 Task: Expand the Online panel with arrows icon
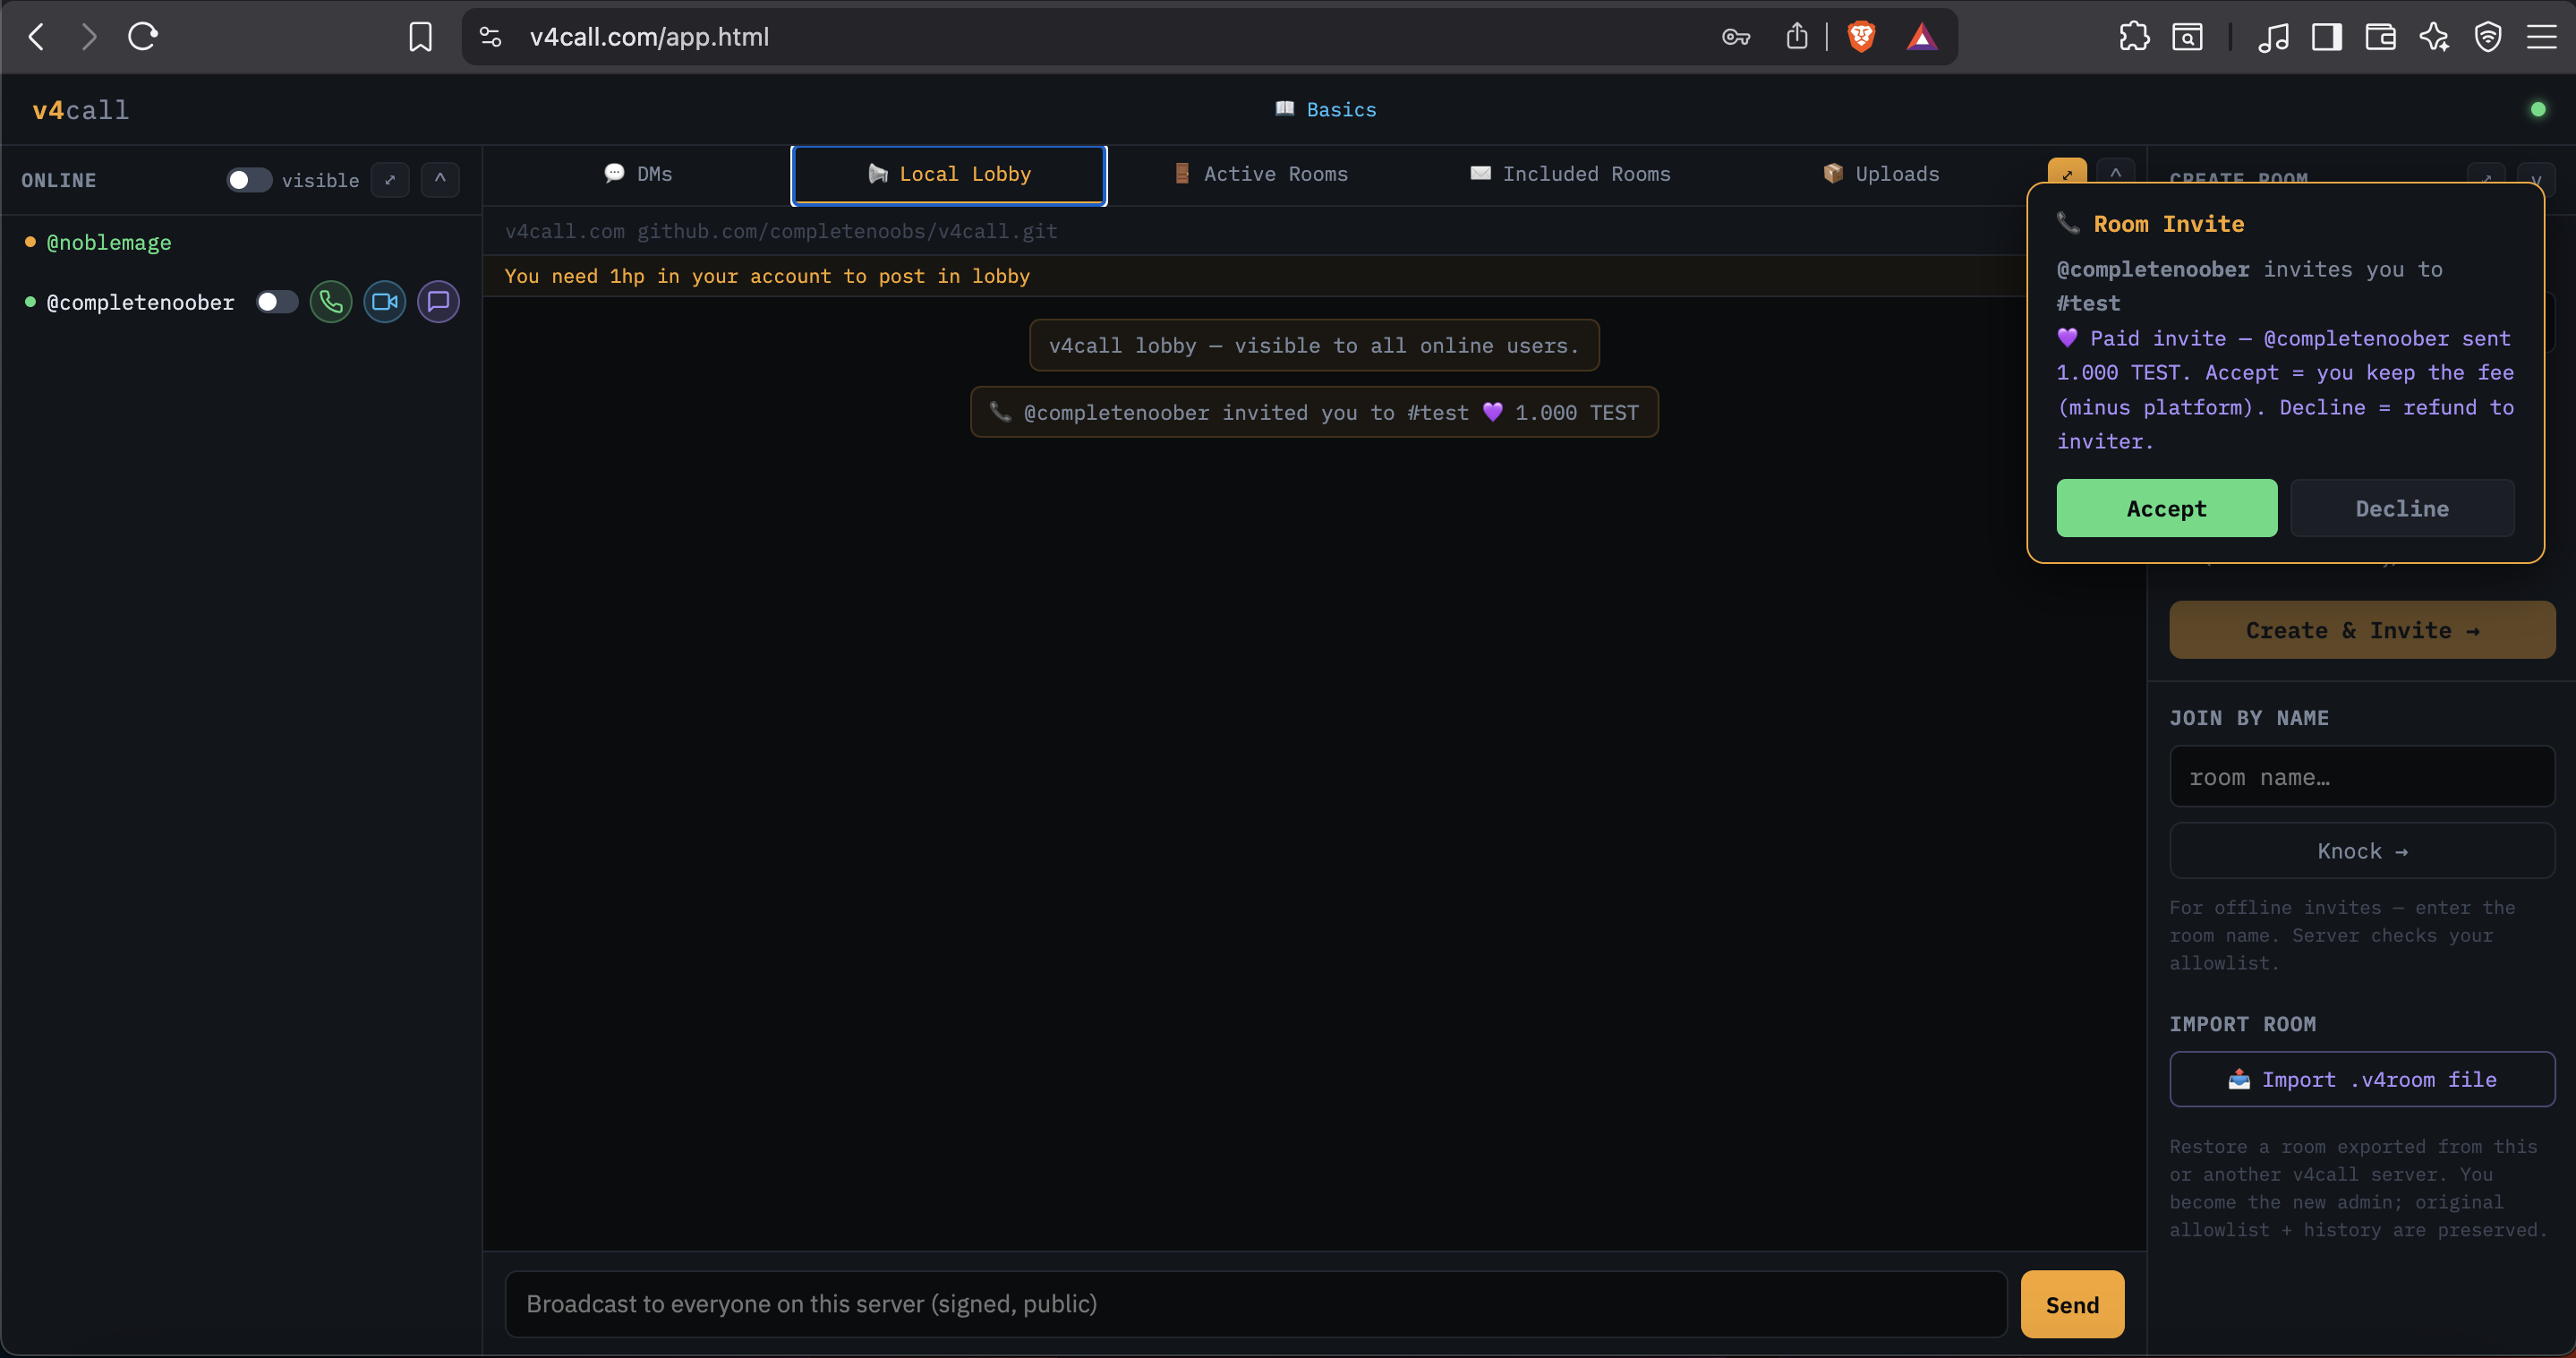[390, 180]
